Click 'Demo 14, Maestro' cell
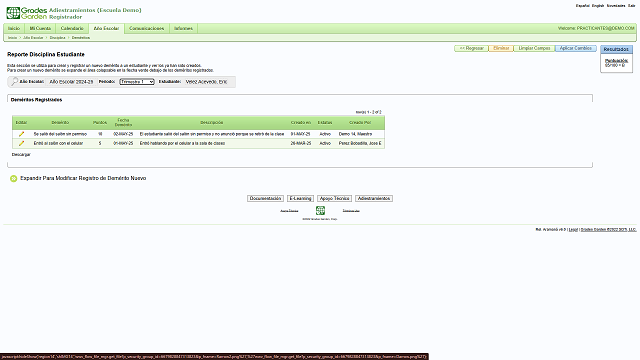 pyautogui.click(x=355, y=134)
